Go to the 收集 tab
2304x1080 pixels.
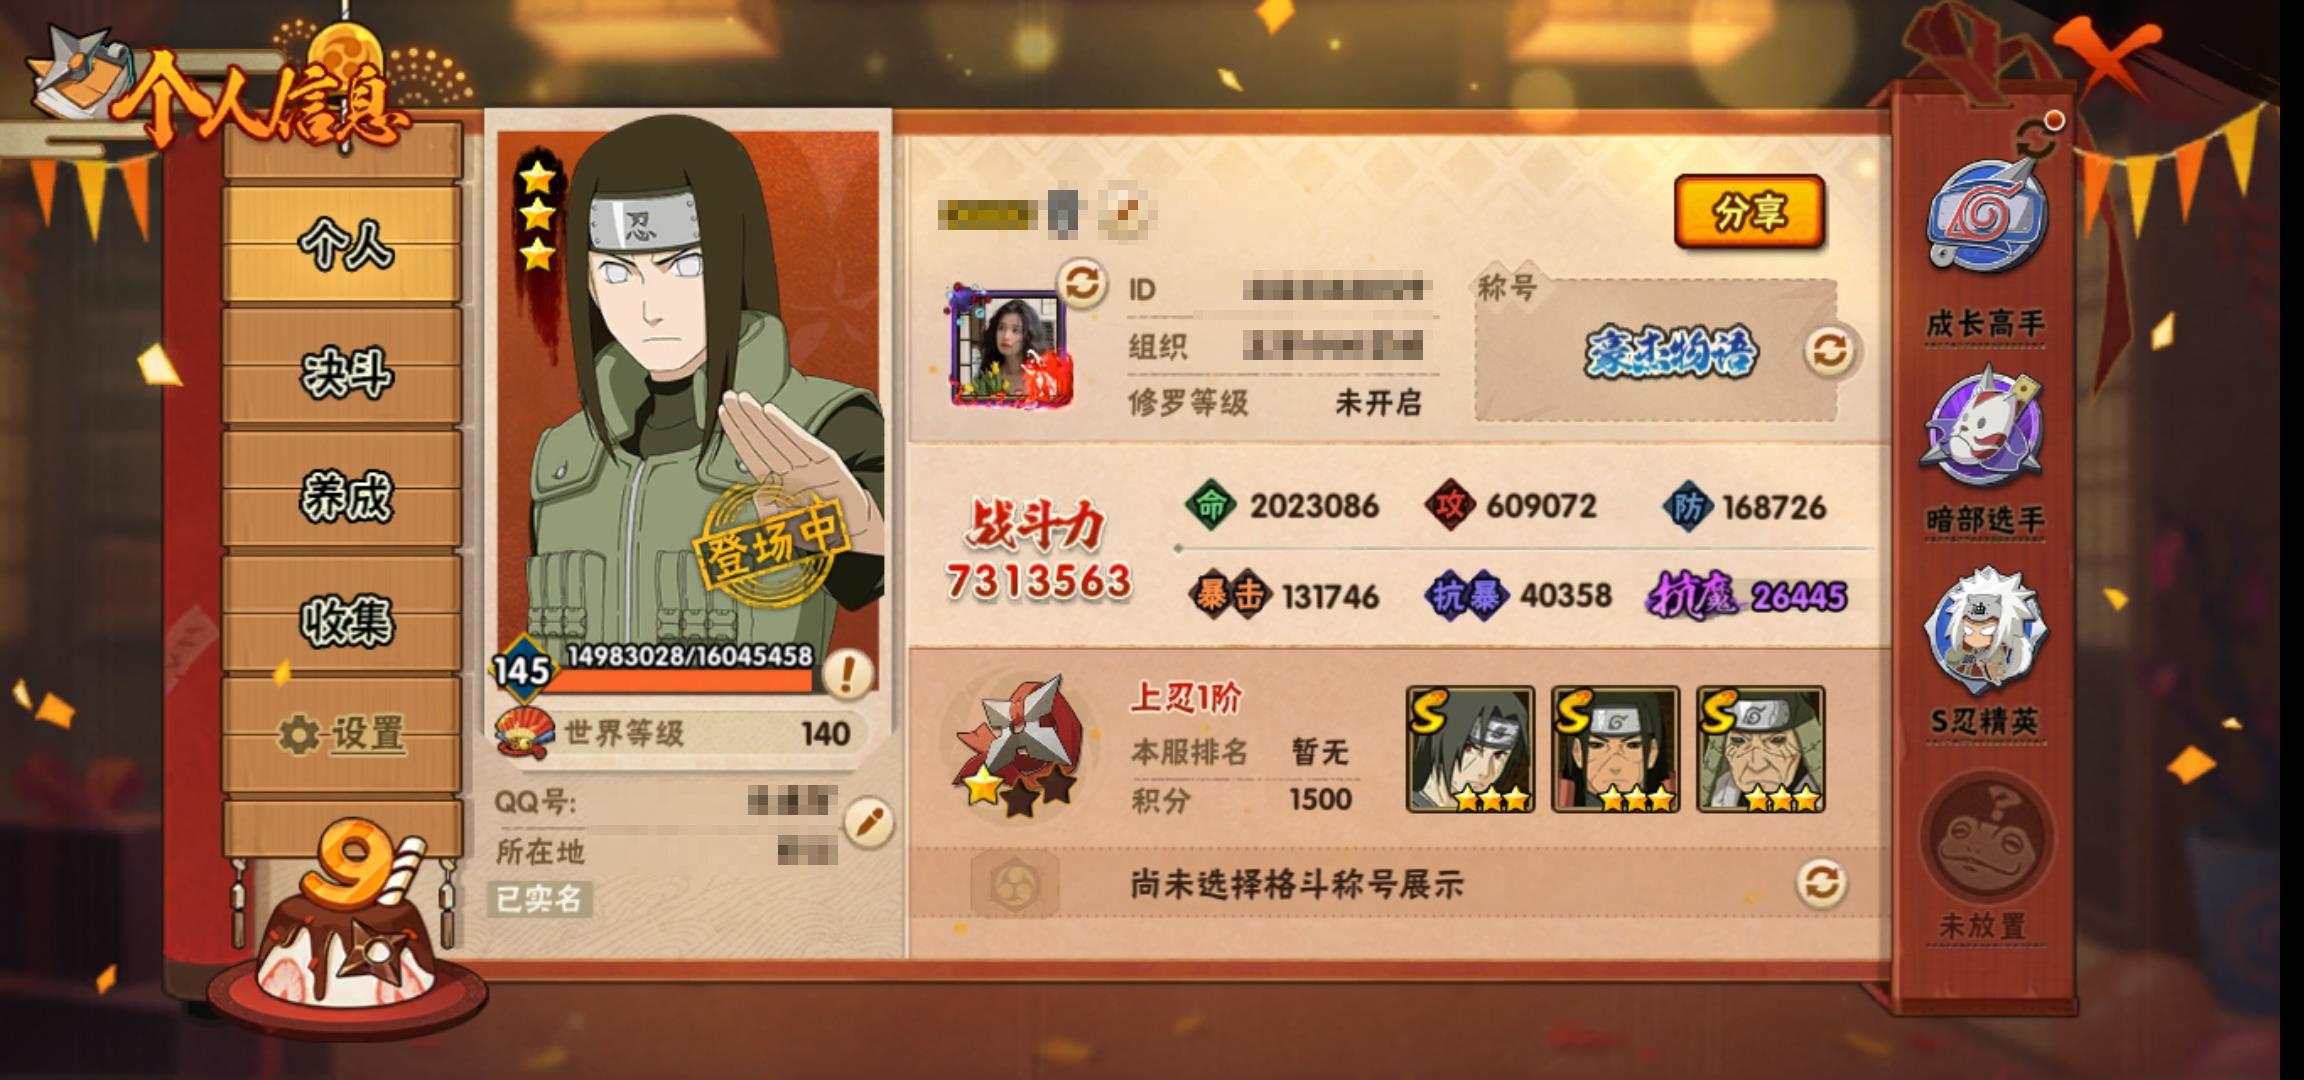[344, 619]
